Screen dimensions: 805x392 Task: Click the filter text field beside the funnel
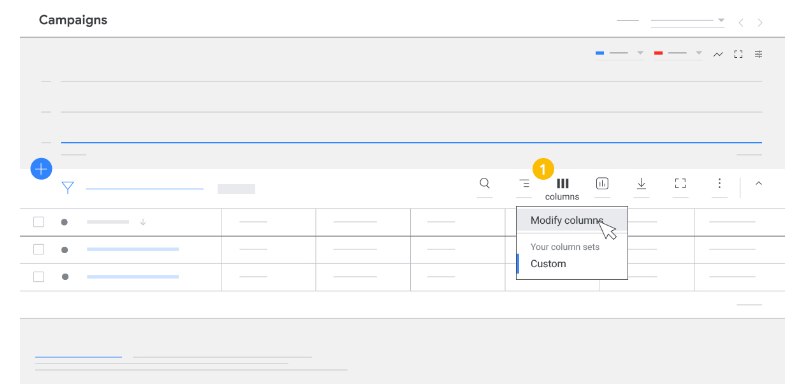(x=145, y=189)
